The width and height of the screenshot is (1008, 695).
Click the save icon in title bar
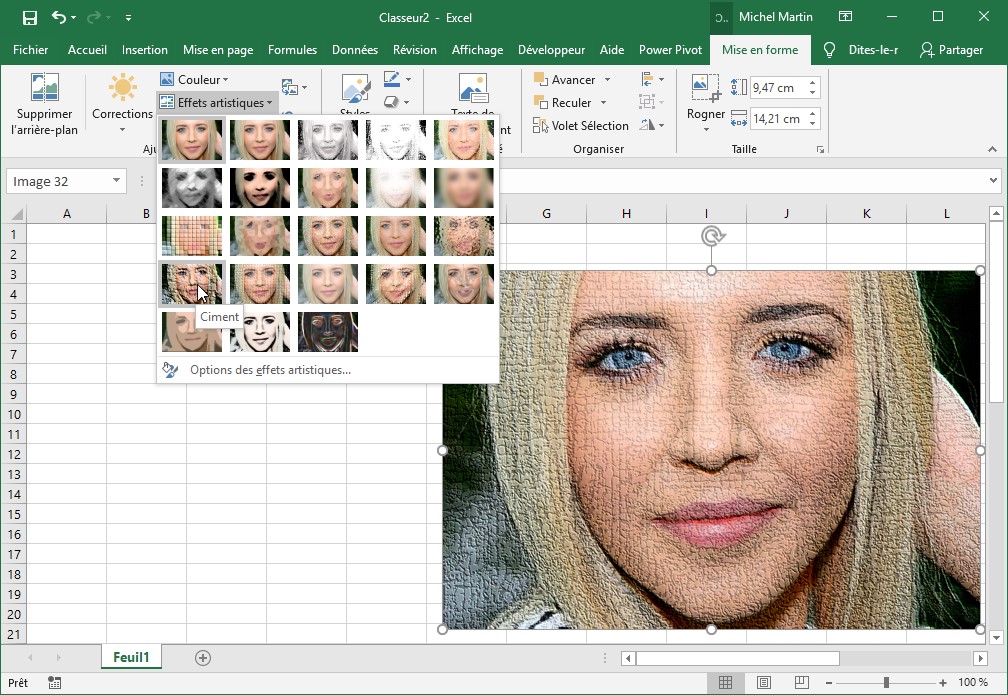(29, 17)
